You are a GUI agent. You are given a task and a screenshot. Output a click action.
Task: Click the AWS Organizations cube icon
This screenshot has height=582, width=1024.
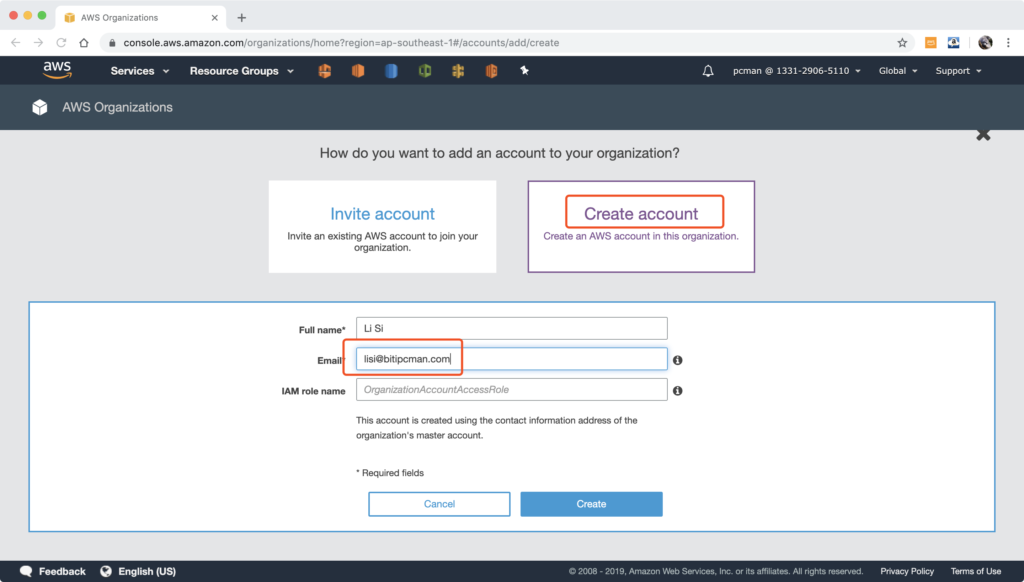40,107
